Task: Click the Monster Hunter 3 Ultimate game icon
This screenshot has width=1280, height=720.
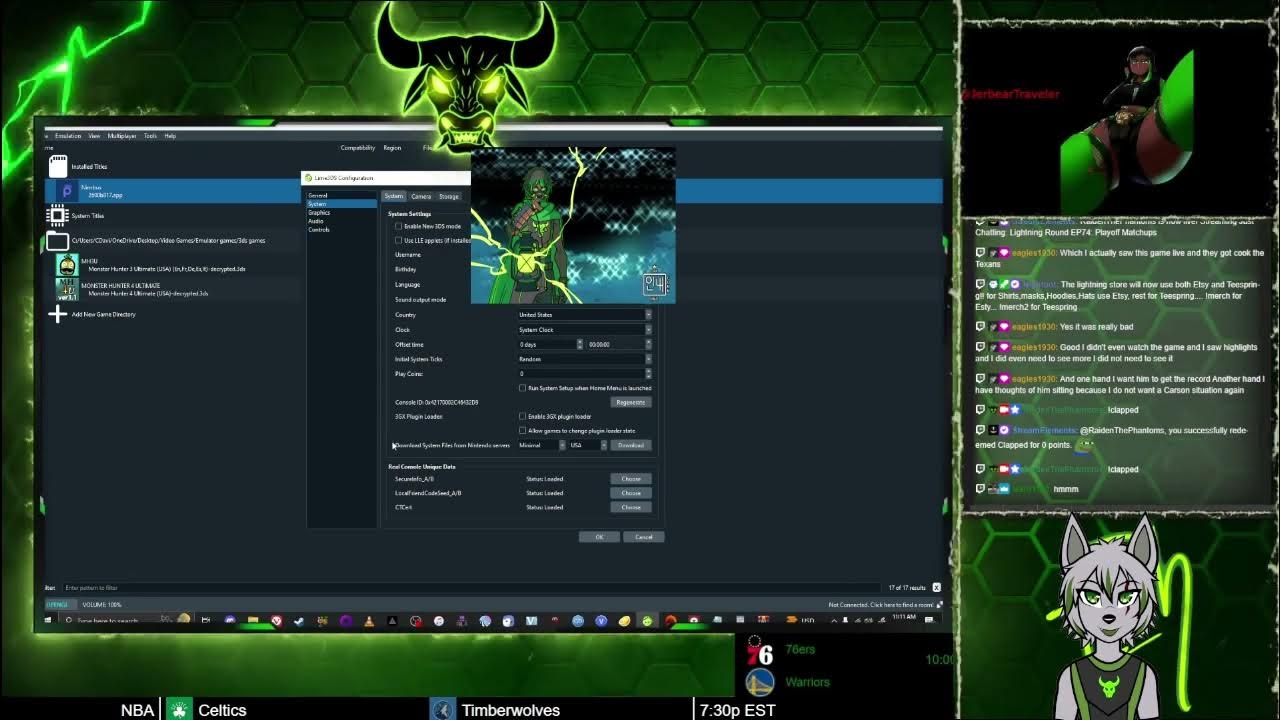Action: pos(67,265)
